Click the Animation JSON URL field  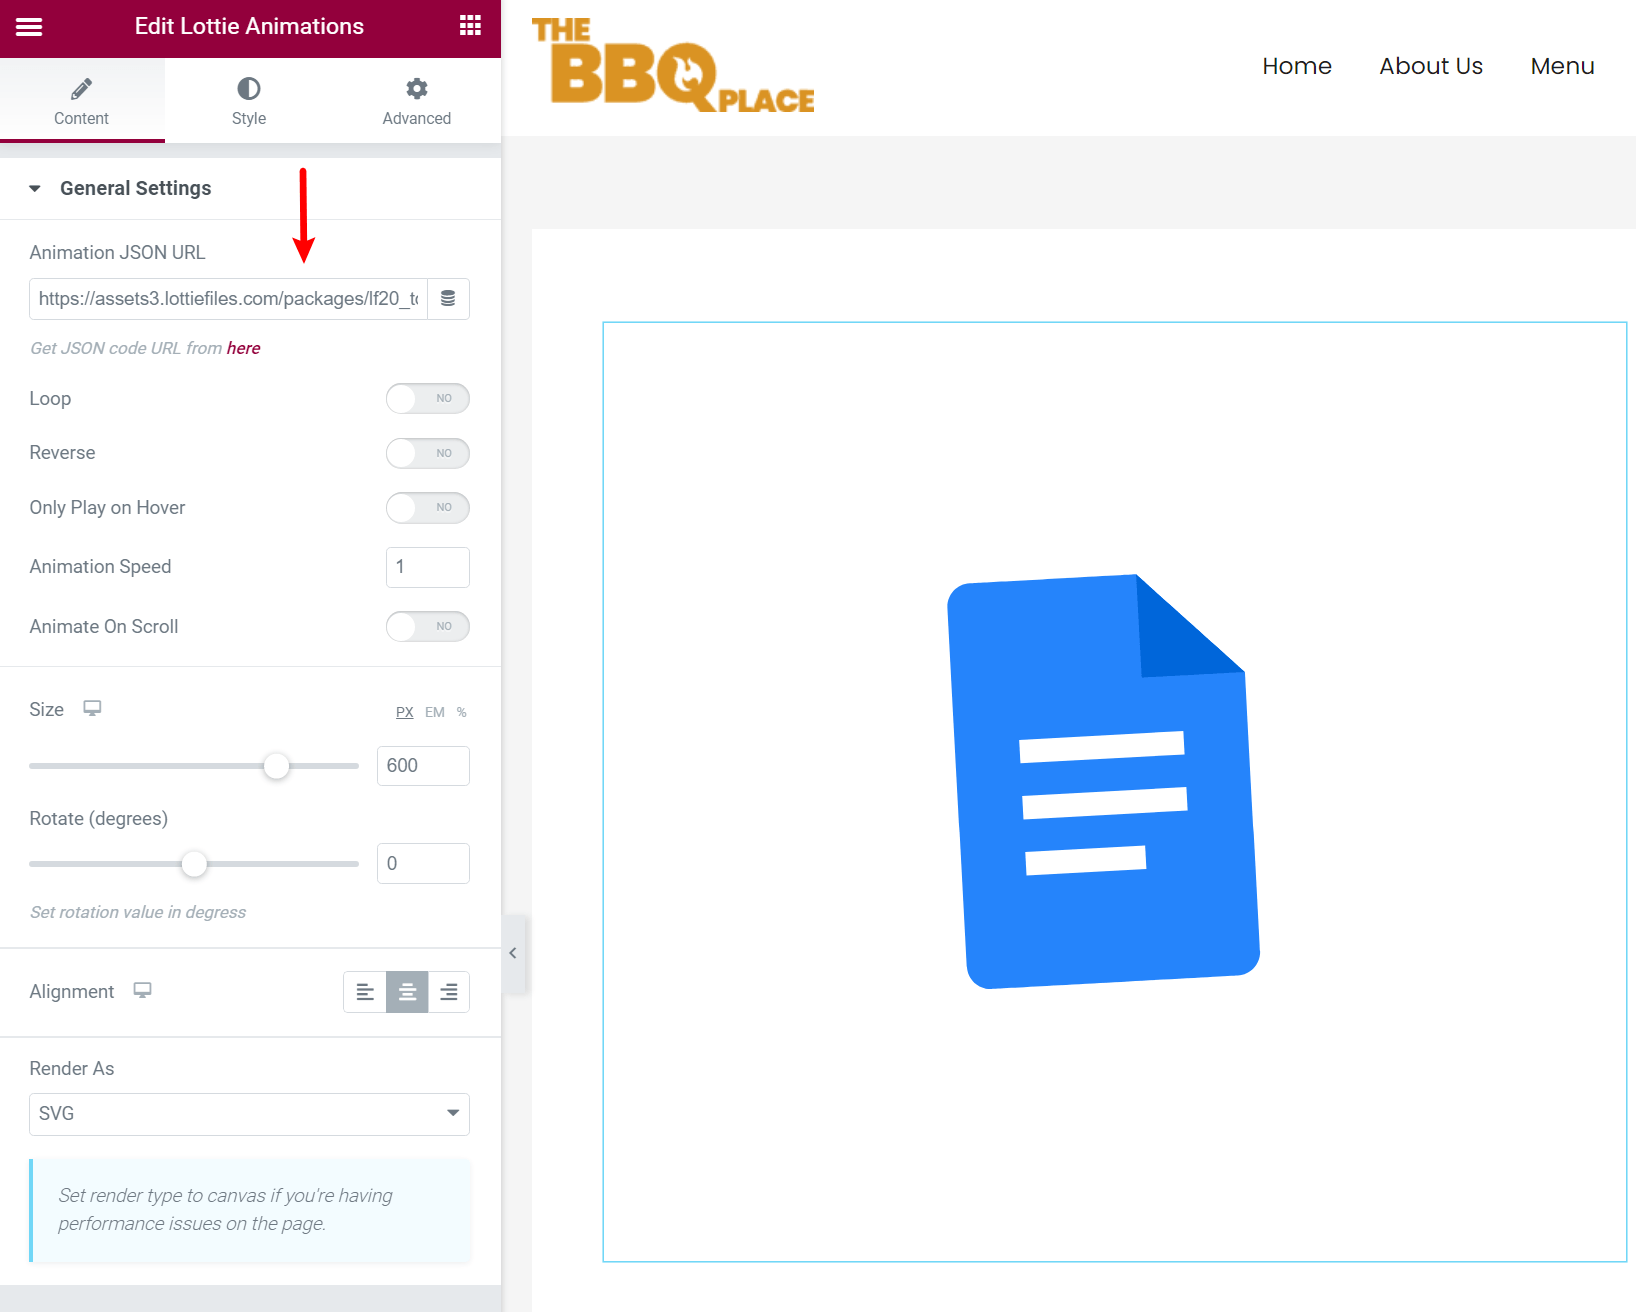coord(229,299)
